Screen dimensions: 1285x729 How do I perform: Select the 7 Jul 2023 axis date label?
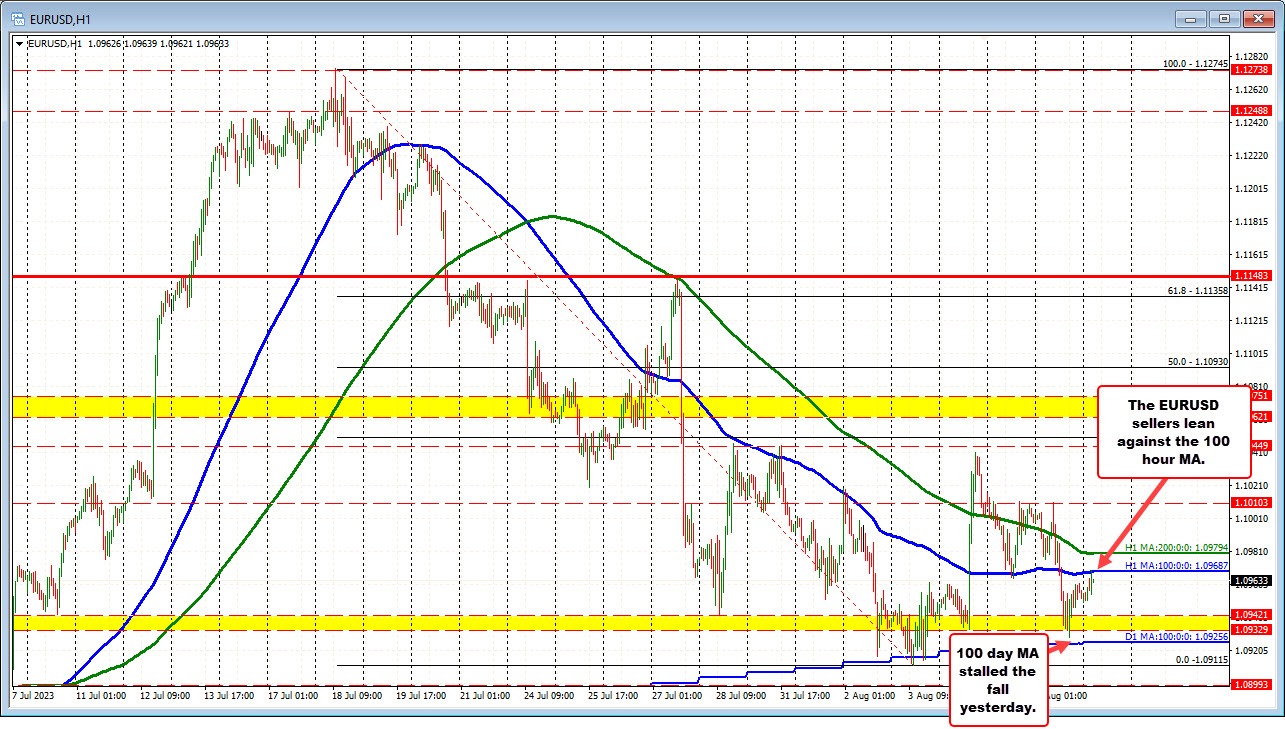click(31, 693)
